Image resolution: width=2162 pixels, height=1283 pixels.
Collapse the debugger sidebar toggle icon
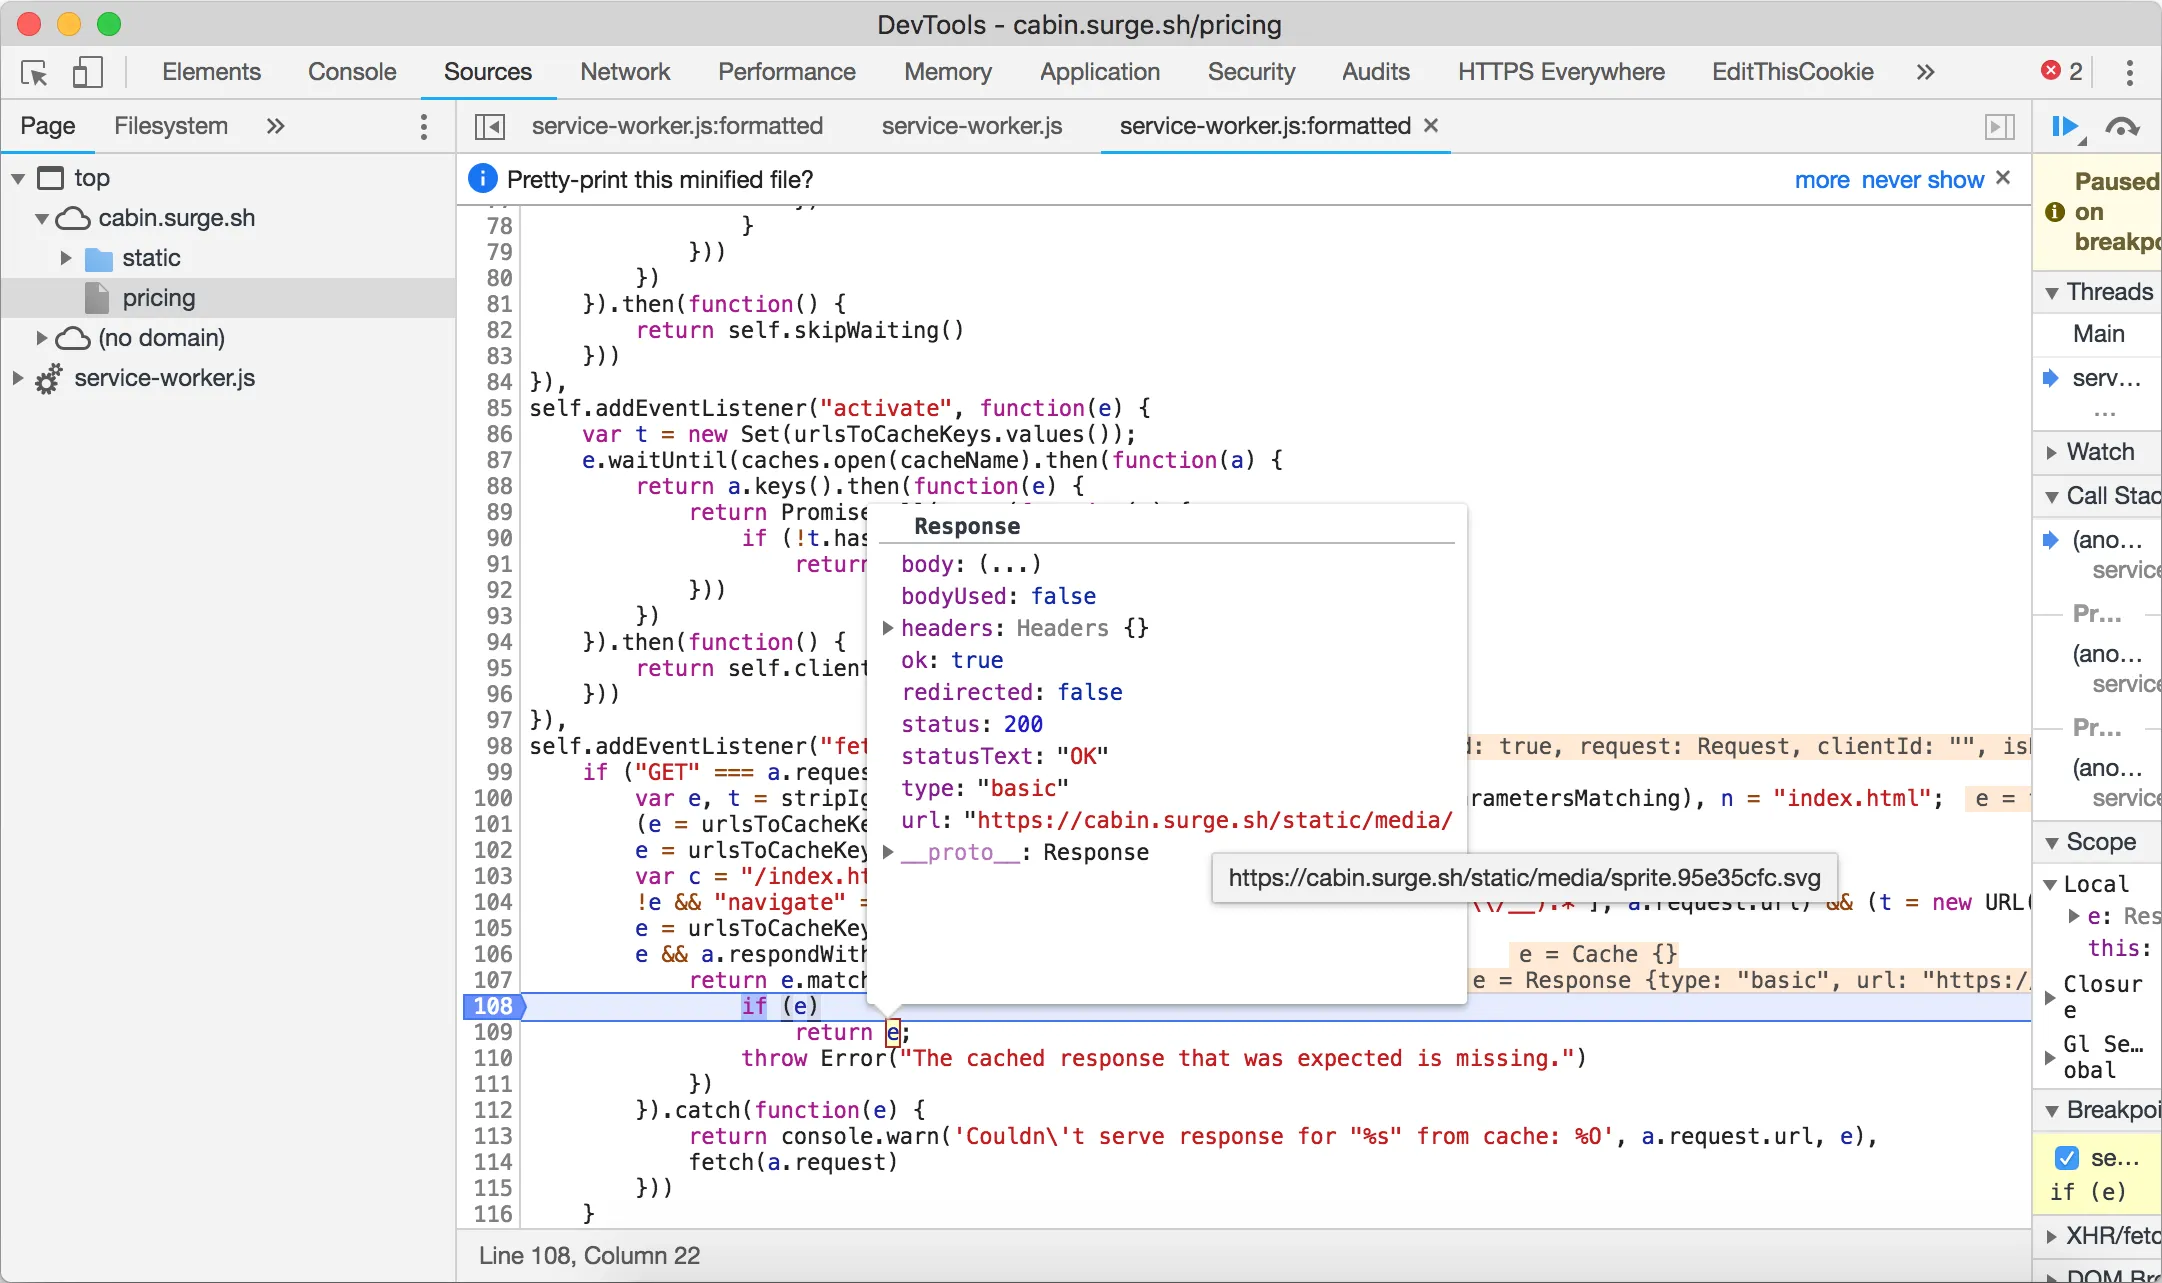(1998, 126)
